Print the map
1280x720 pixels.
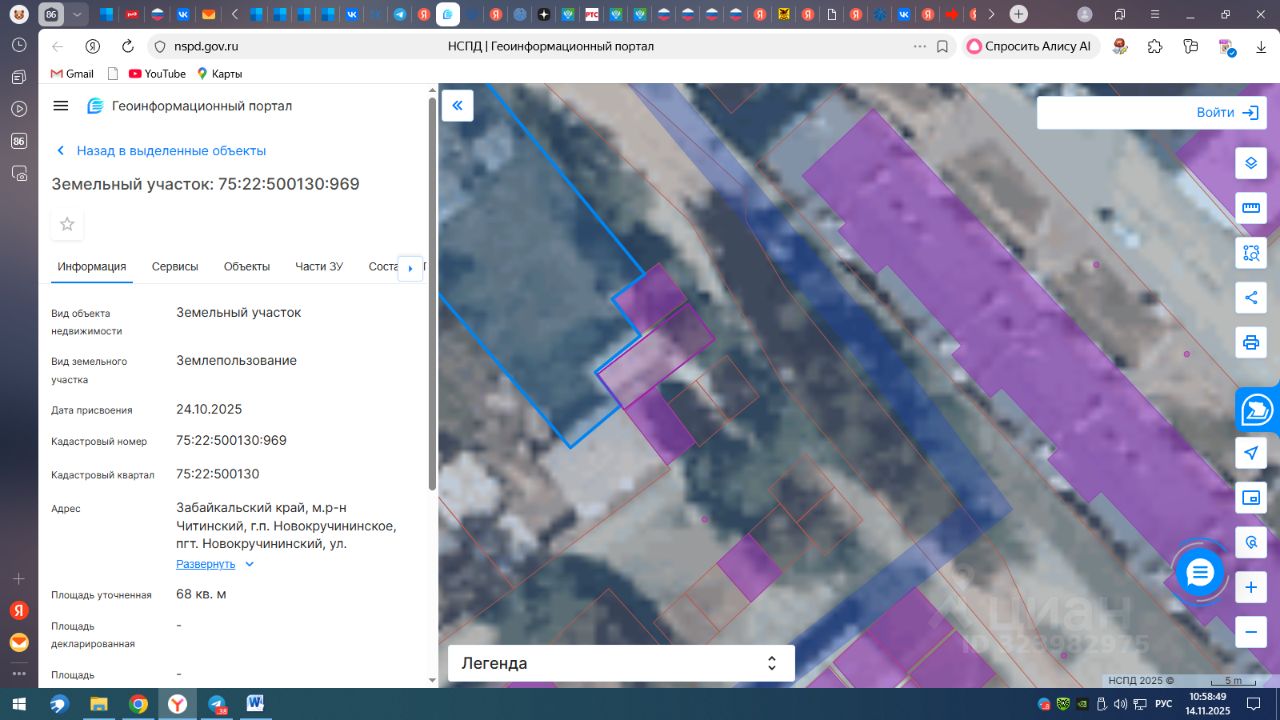(x=1250, y=342)
